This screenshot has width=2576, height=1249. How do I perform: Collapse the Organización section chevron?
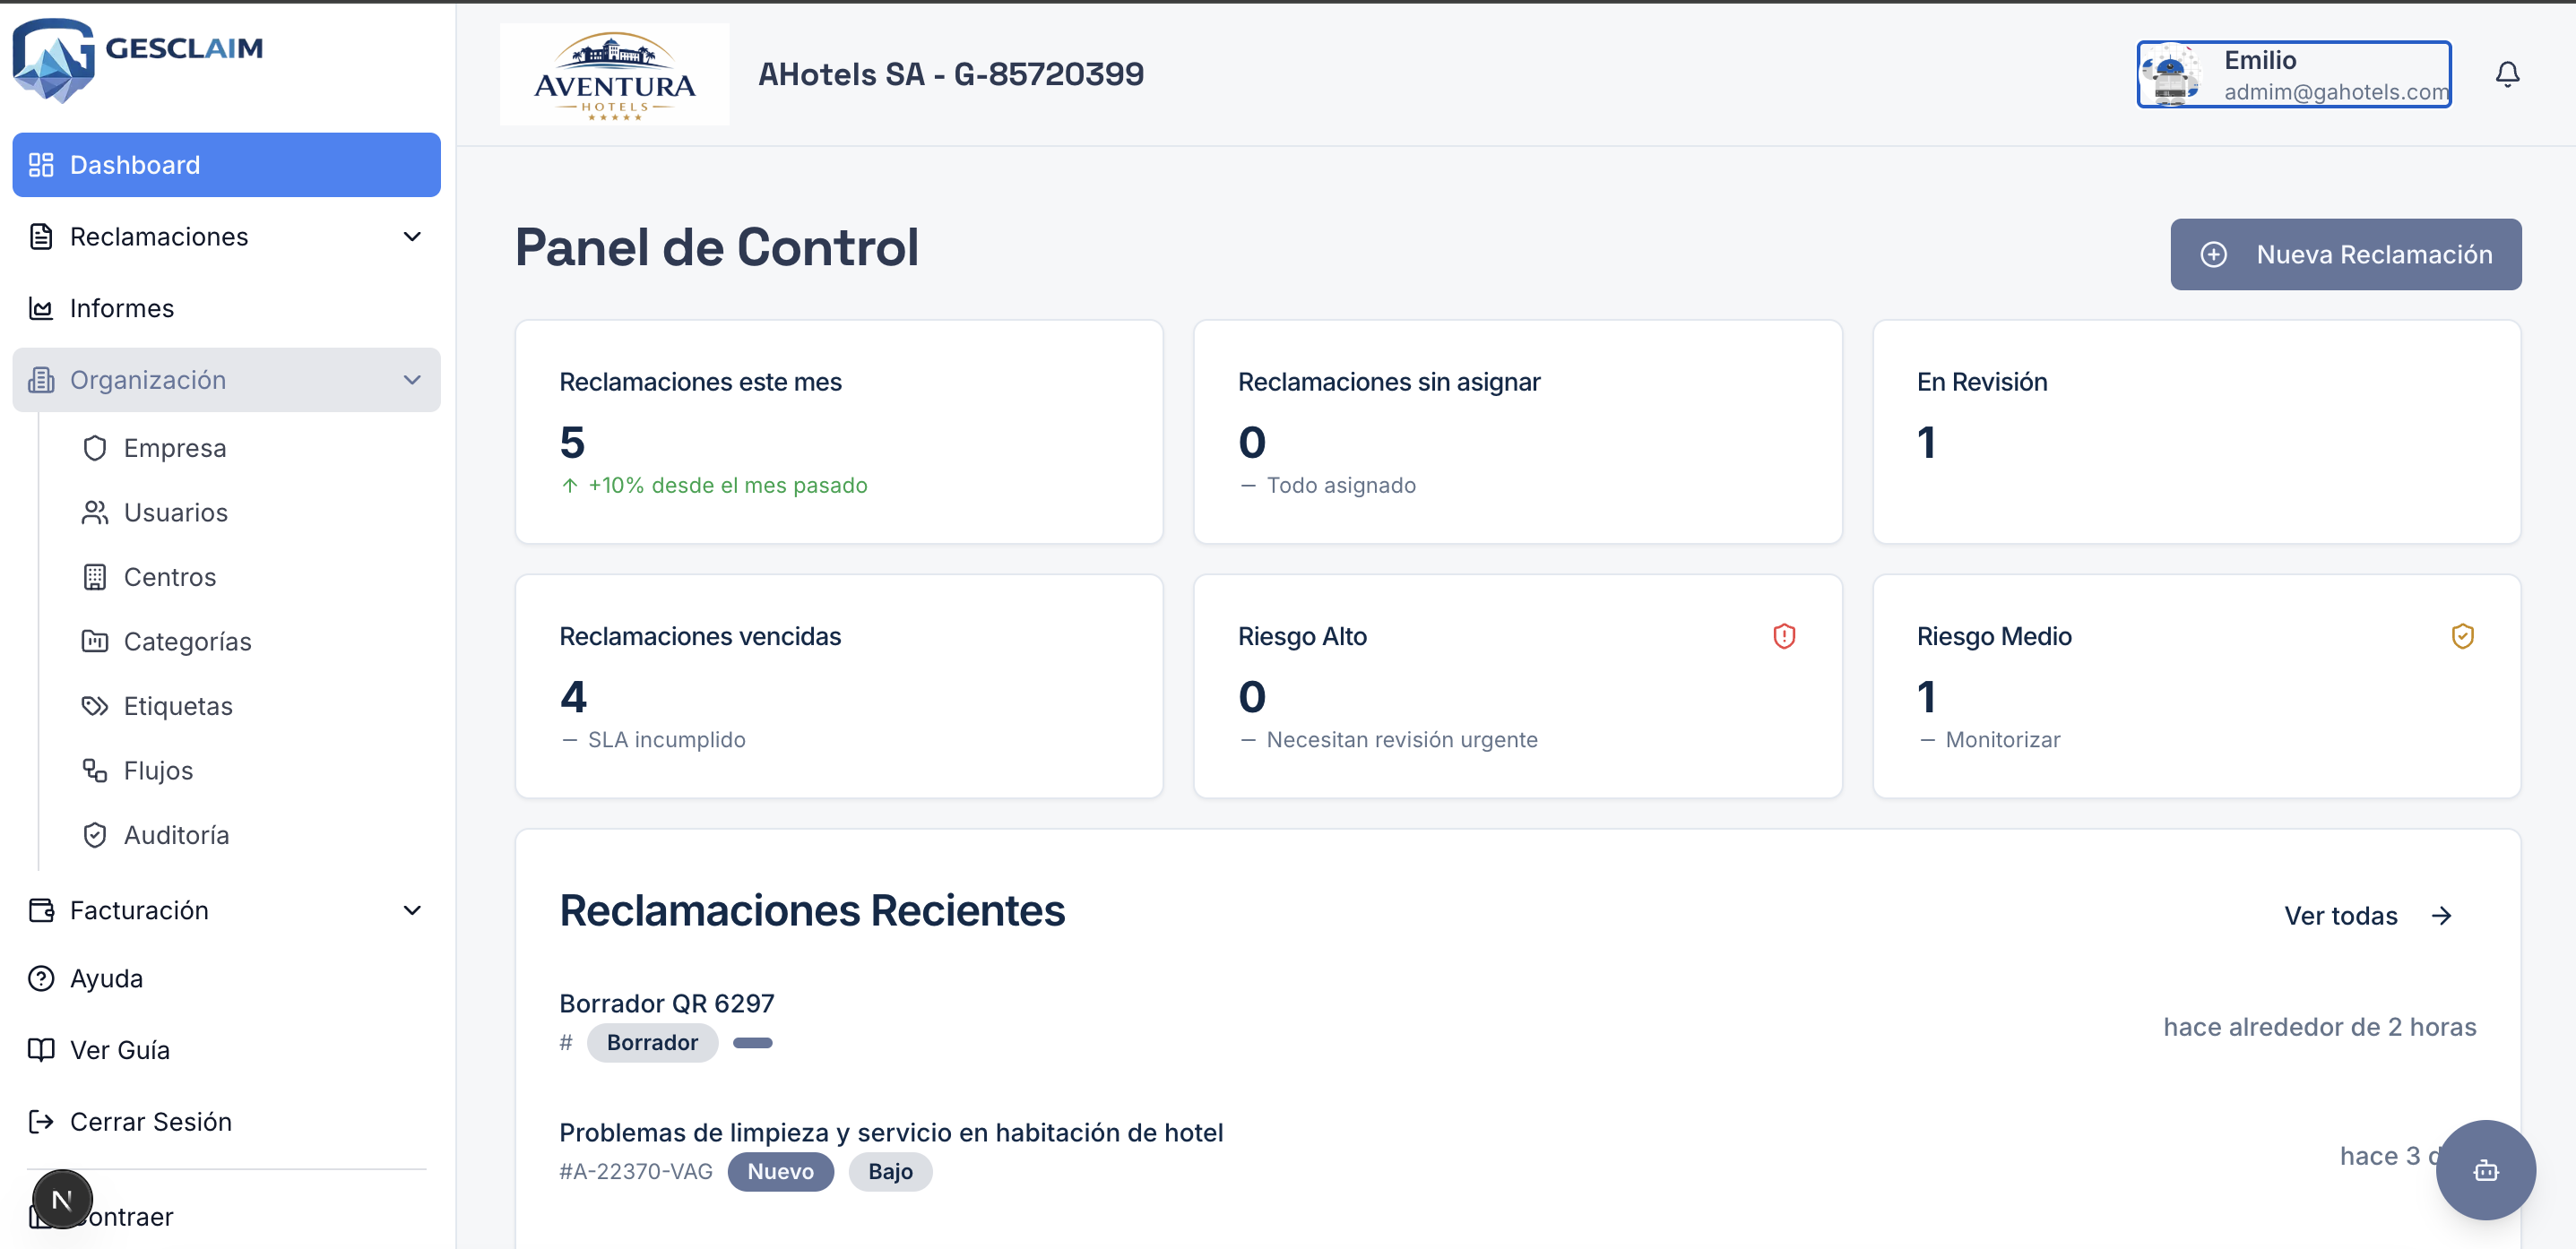point(412,380)
